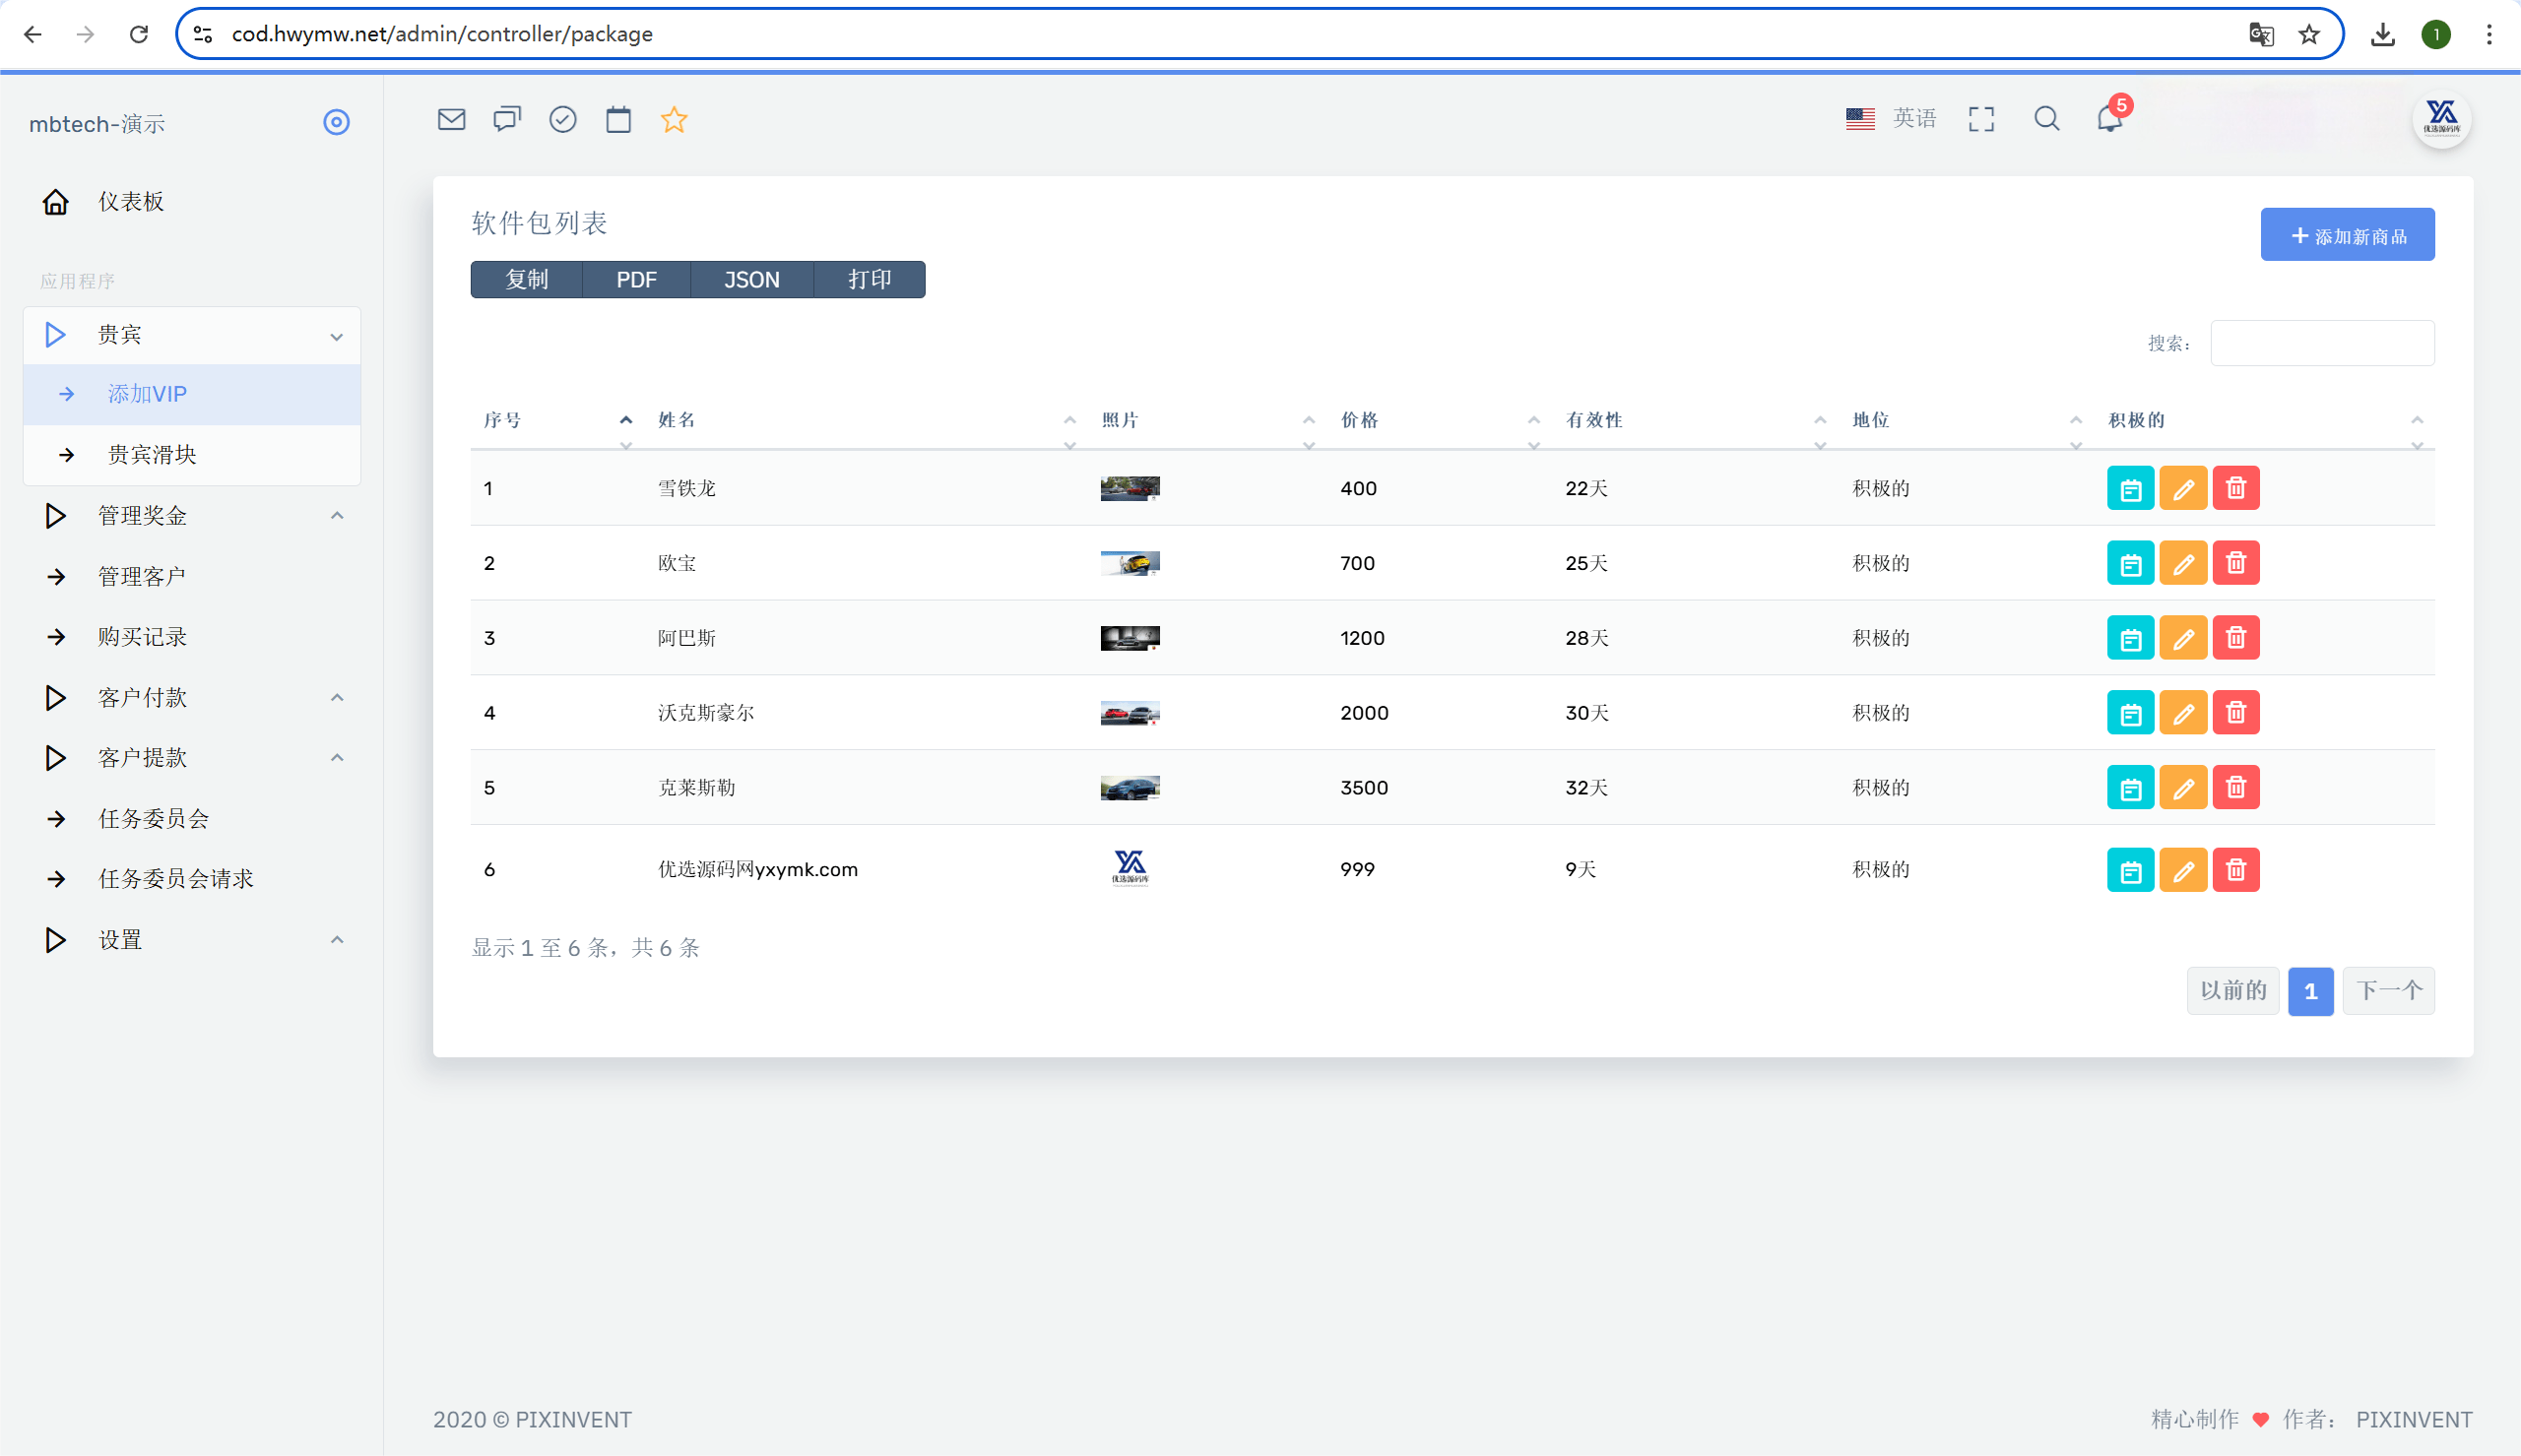
Task: Sort table by 价格 column
Action: [x=1359, y=420]
